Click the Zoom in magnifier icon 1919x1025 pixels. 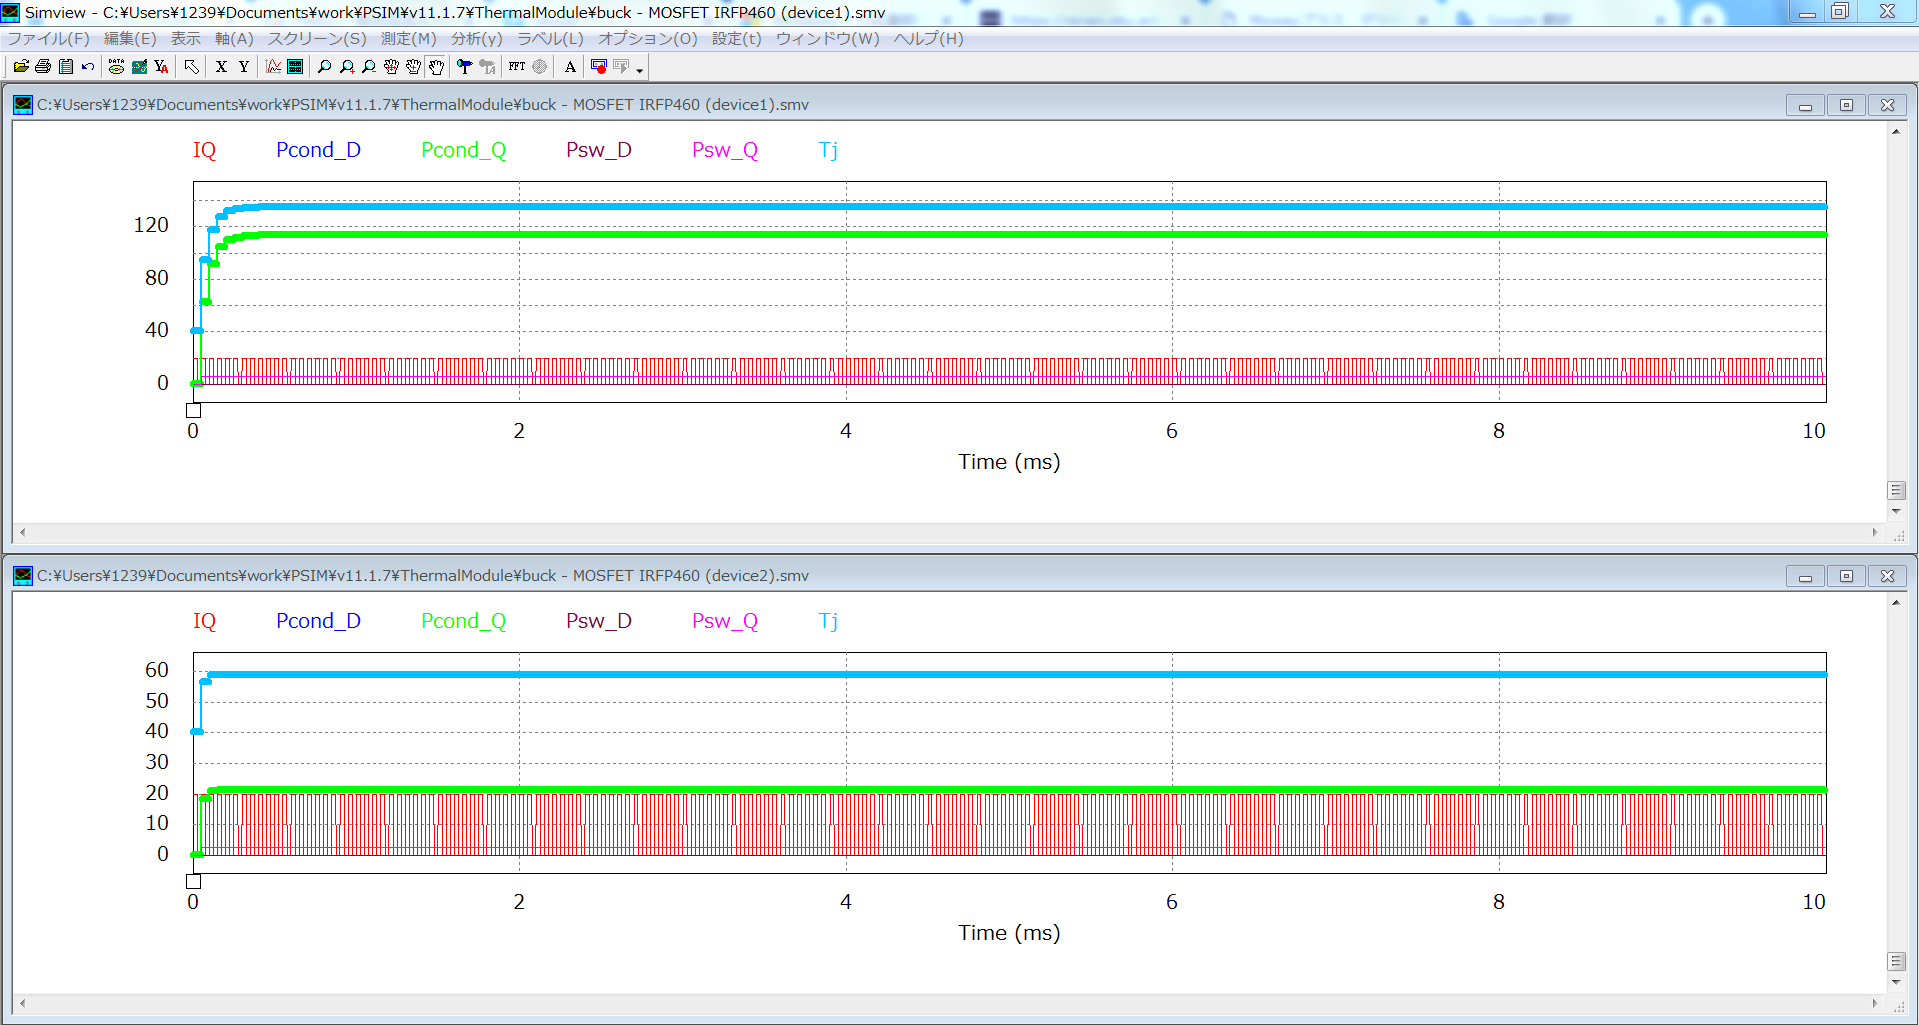coord(346,67)
